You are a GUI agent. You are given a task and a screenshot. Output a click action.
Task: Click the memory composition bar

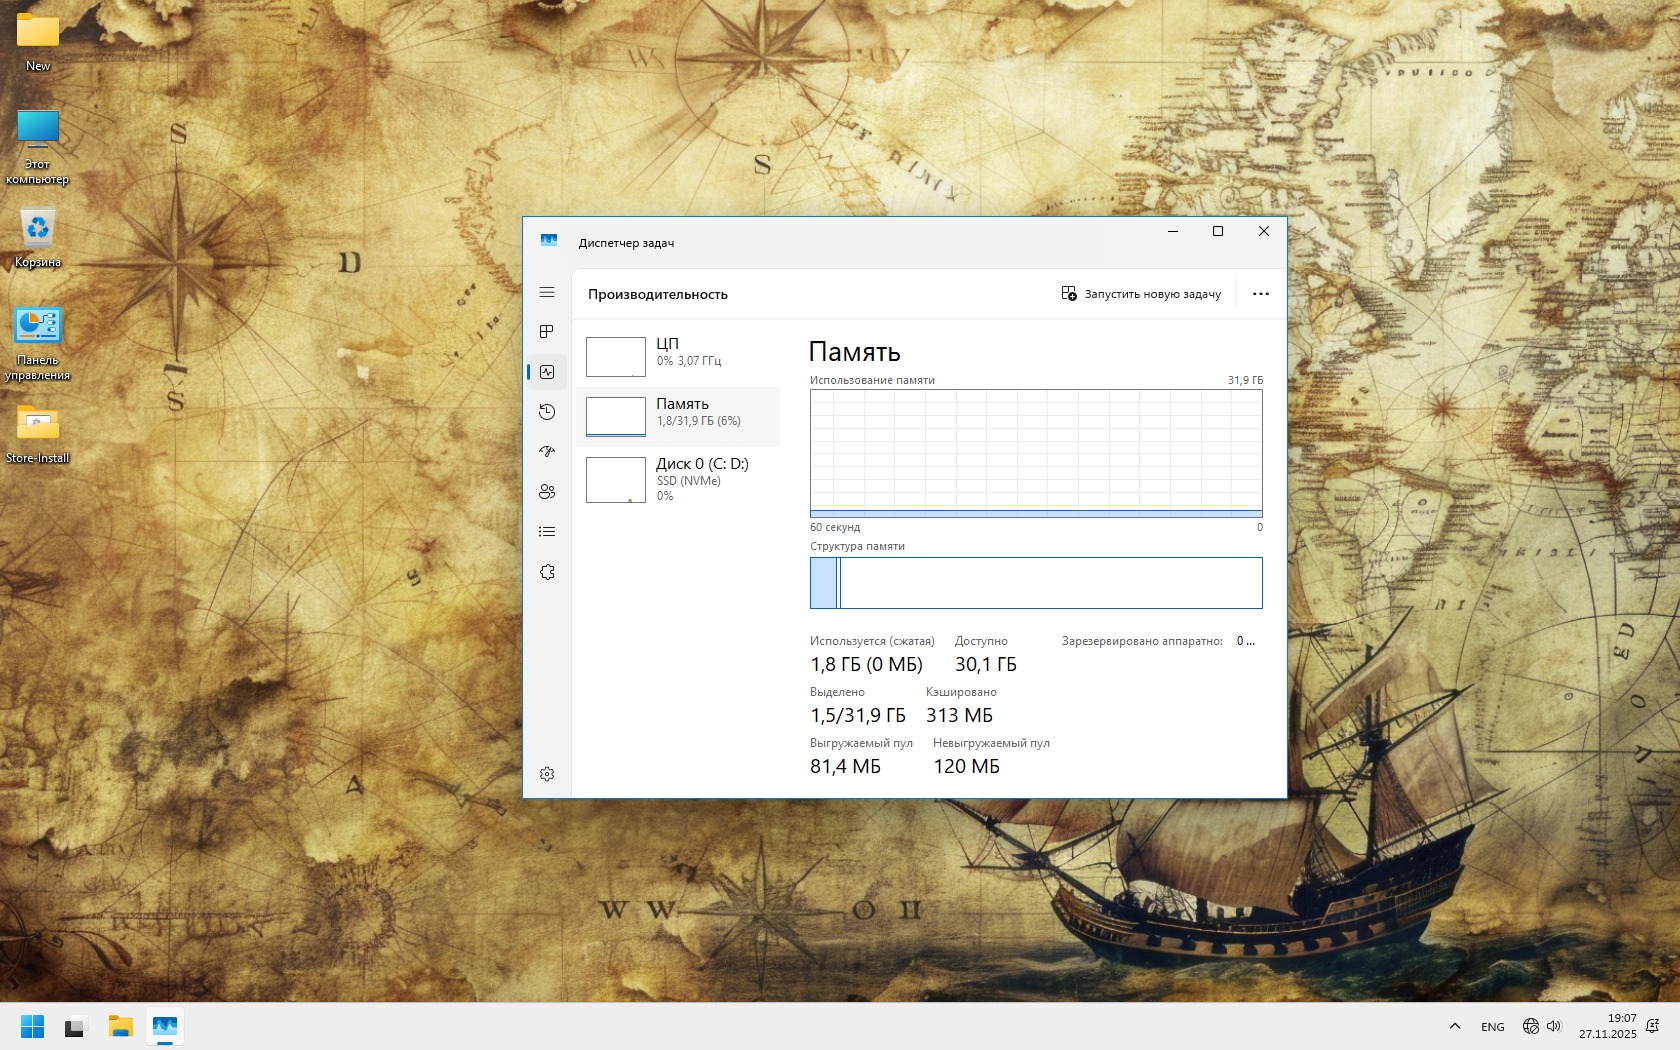pyautogui.click(x=1036, y=583)
